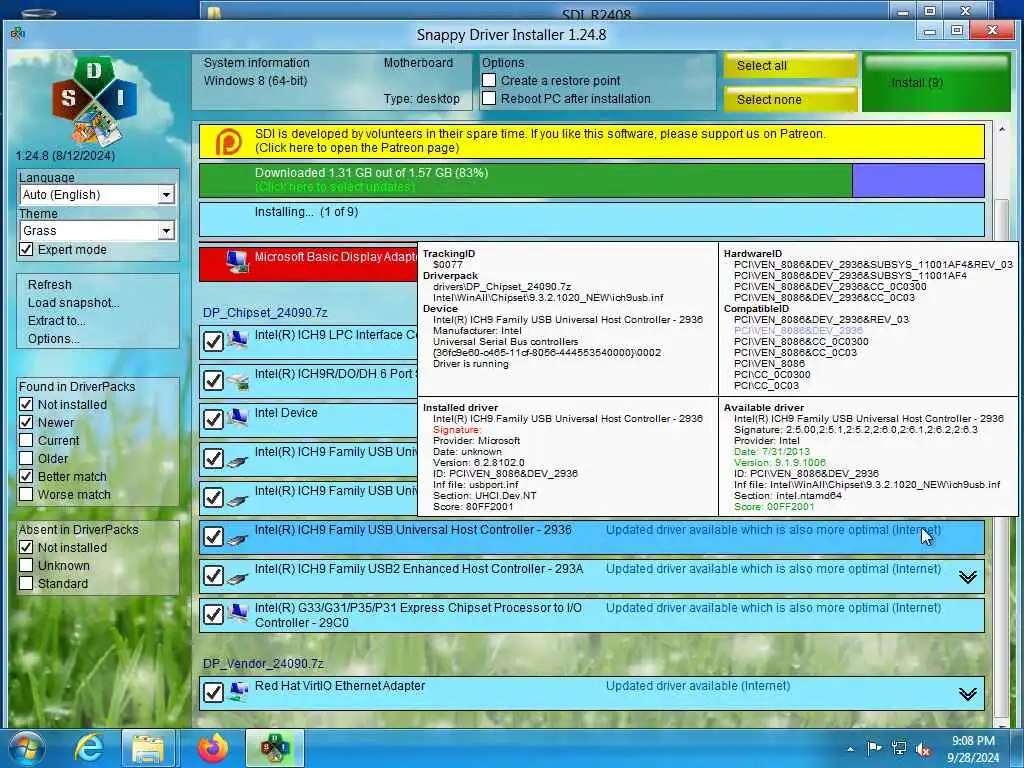The image size is (1024, 768).
Task: Uncheck the Newer filter
Action: point(26,423)
